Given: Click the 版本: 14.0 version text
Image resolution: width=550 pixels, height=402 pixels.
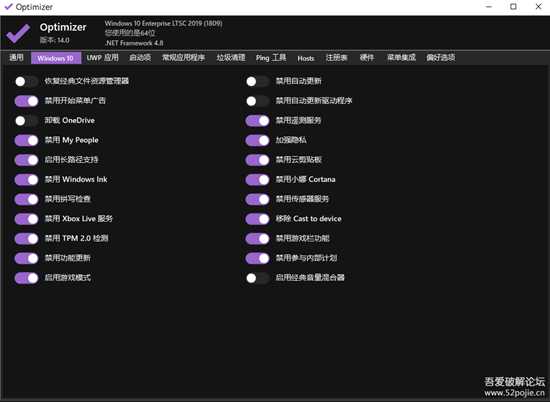Looking at the screenshot, I should pos(55,40).
